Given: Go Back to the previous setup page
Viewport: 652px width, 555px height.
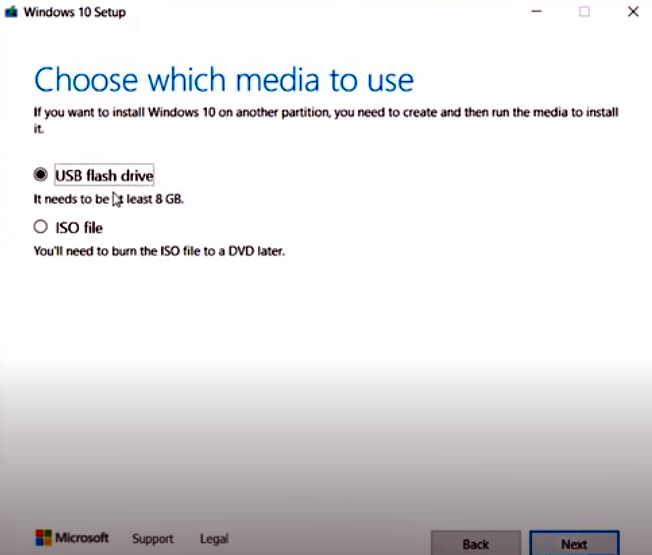Looking at the screenshot, I should pos(476,543).
